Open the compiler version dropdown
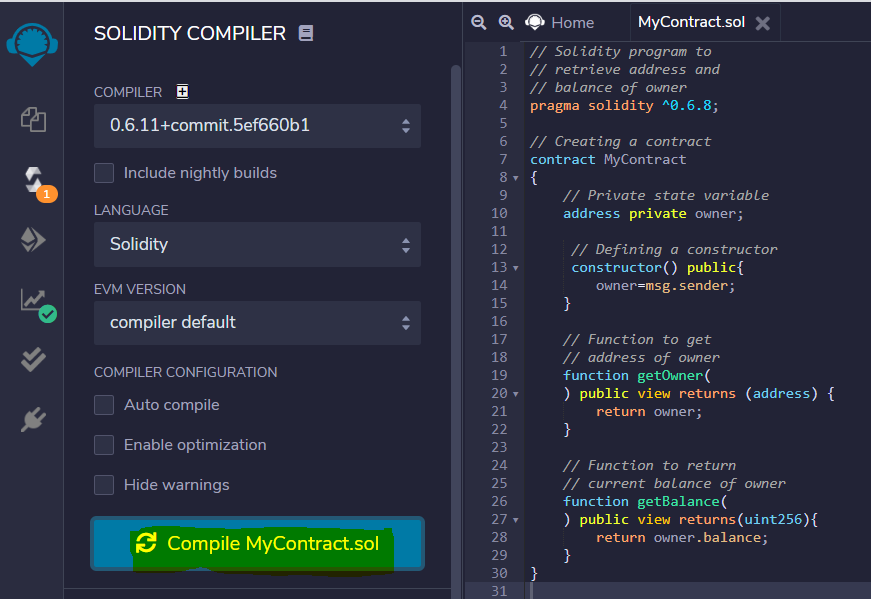871x599 pixels. pos(257,126)
